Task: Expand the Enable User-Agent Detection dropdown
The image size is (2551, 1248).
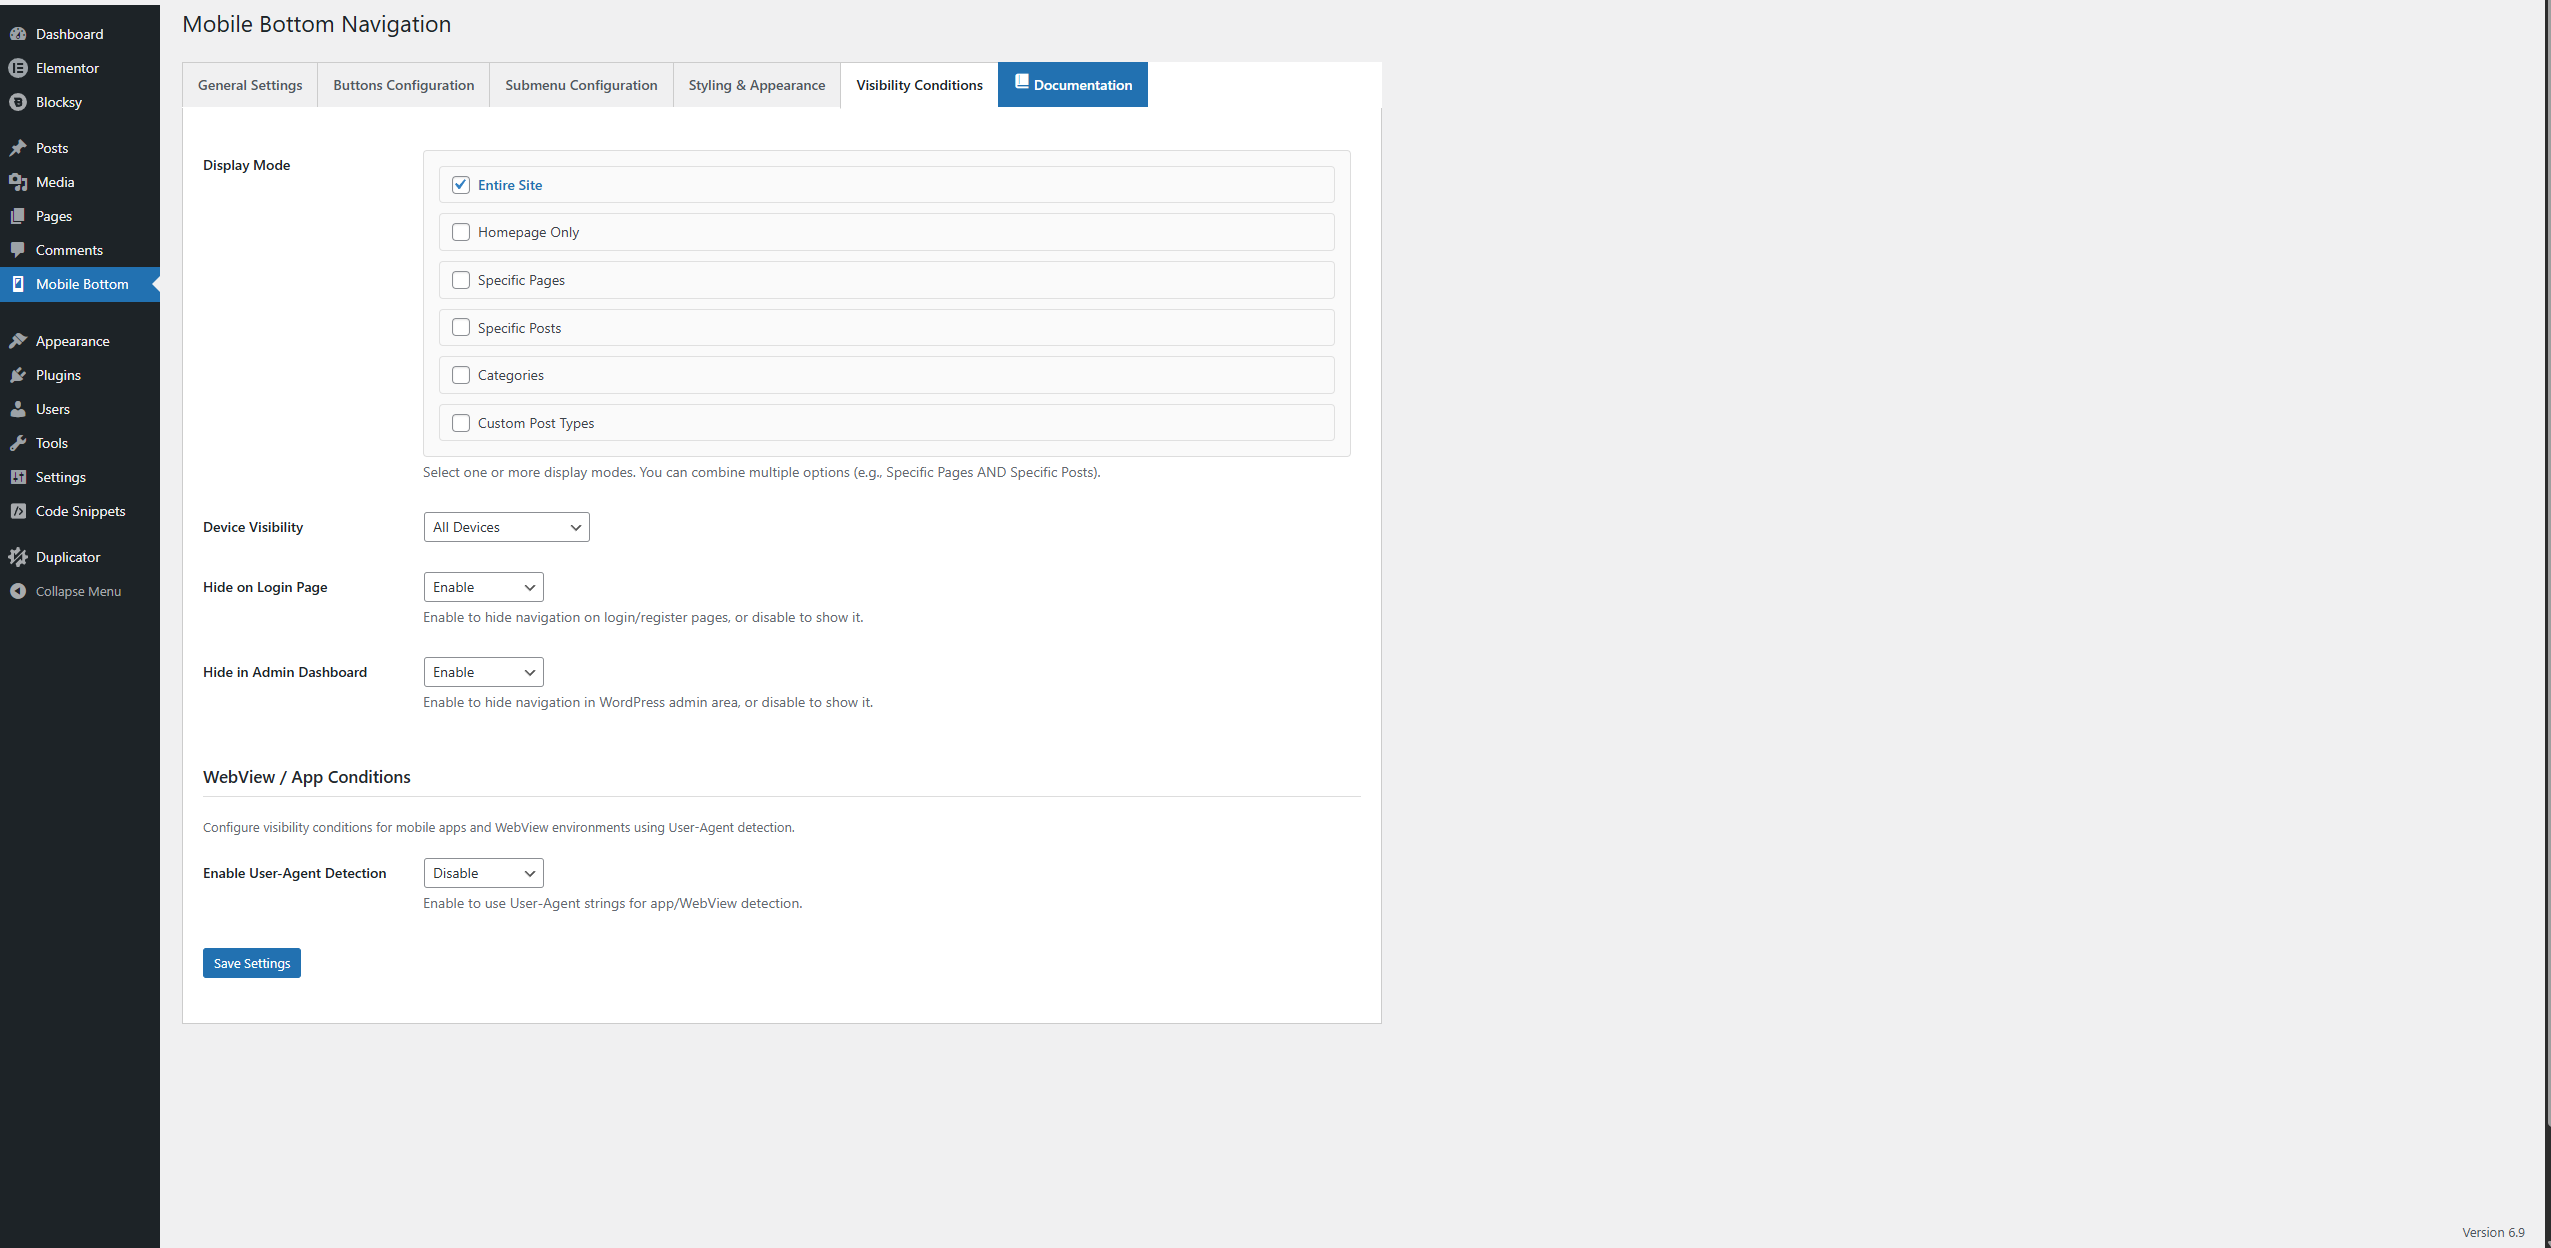Action: 483,873
